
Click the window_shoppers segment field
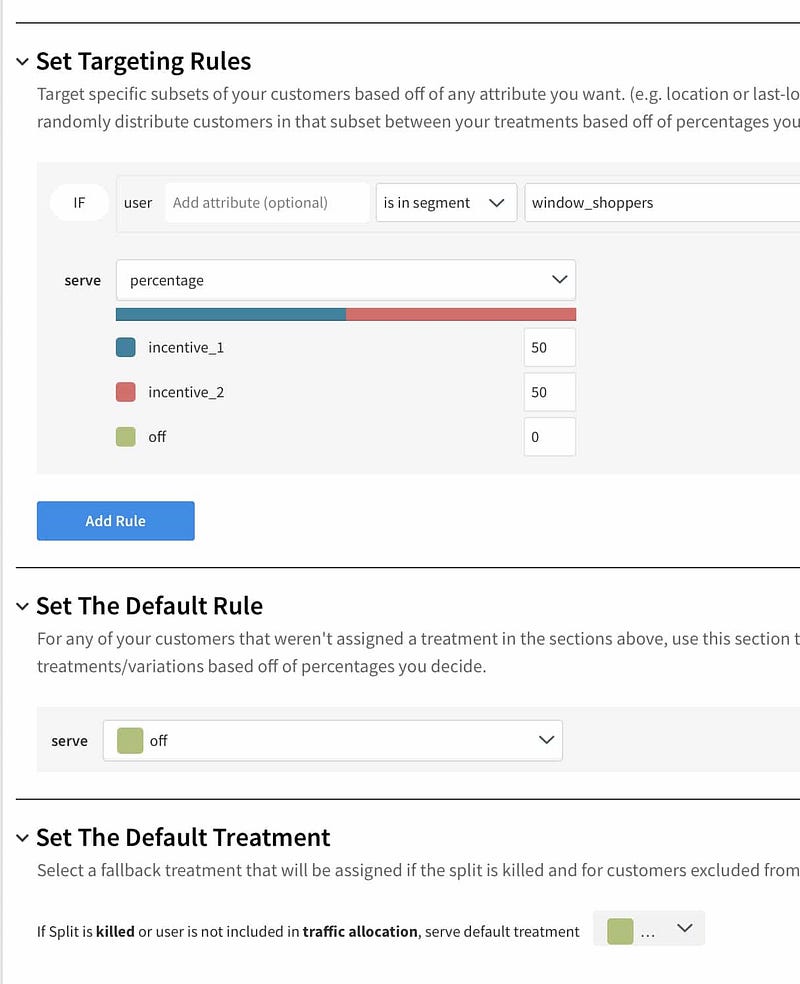(x=662, y=203)
